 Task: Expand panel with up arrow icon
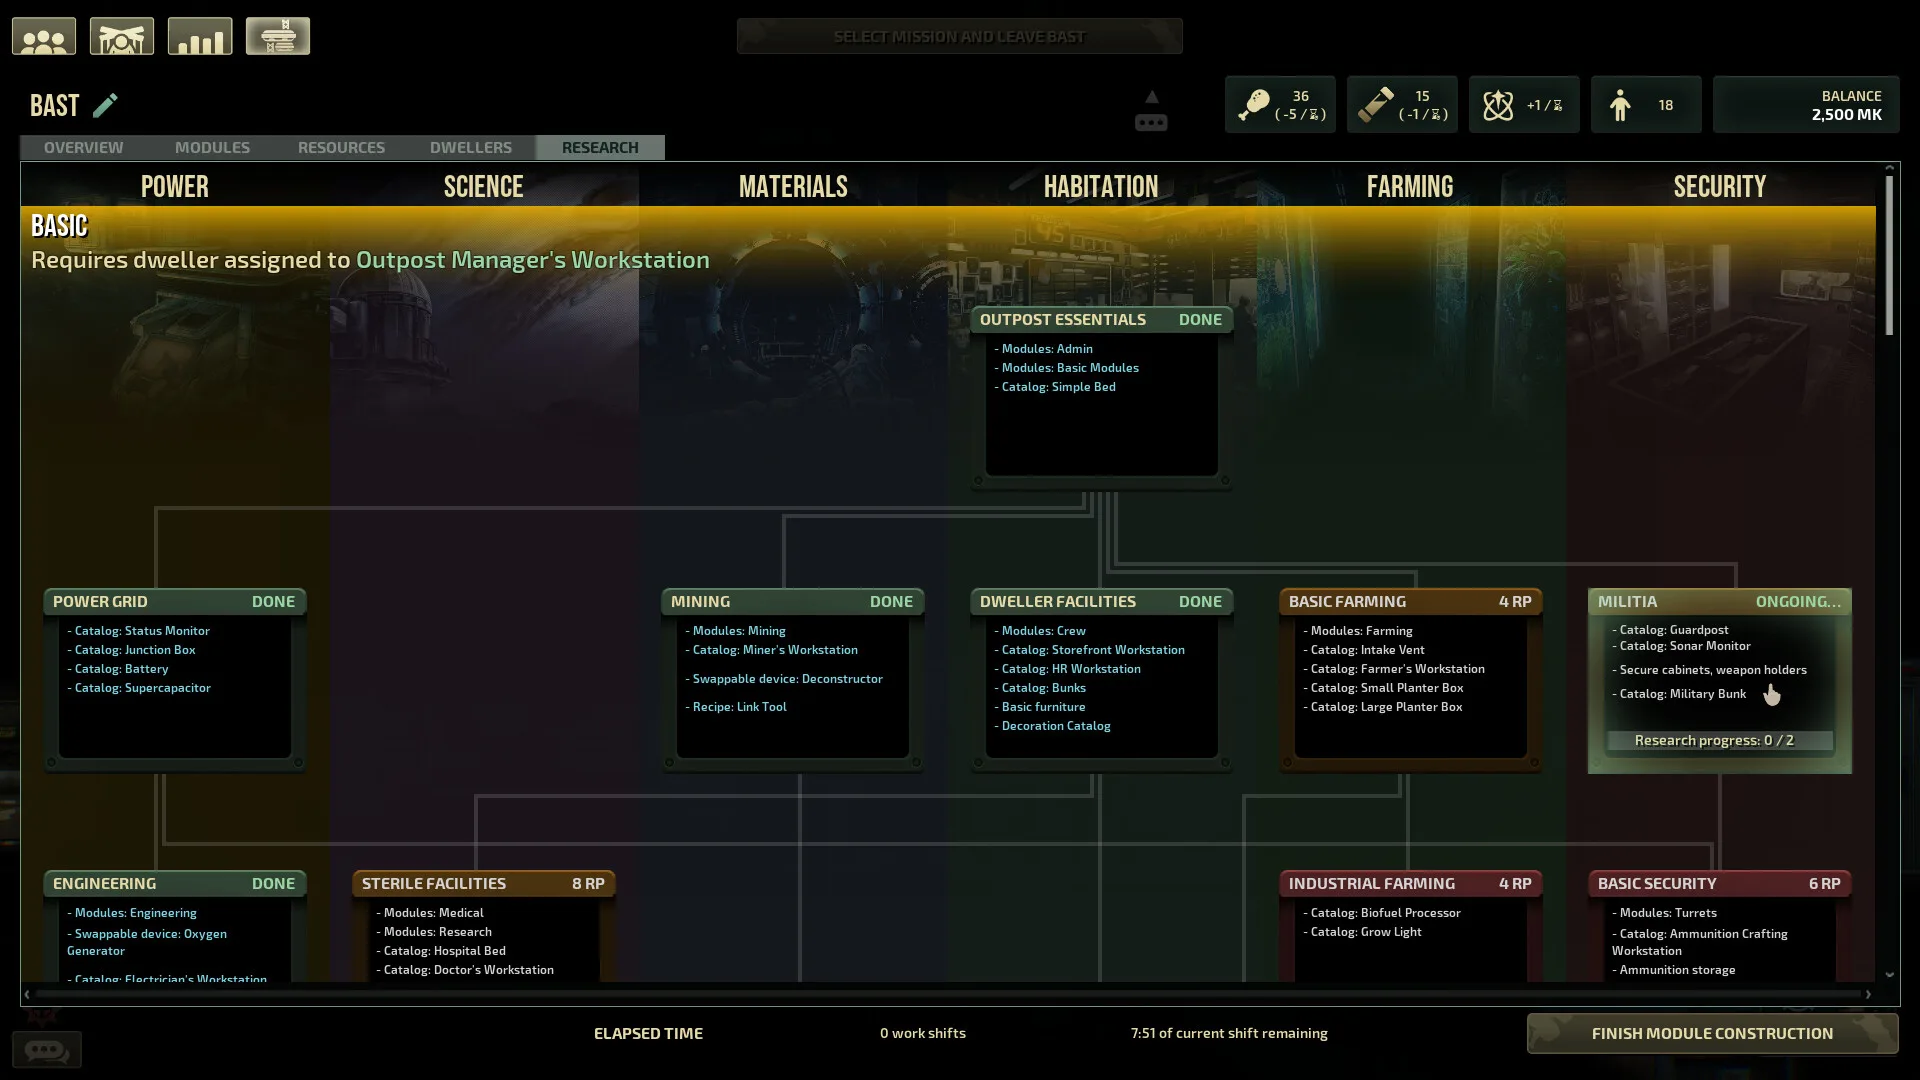click(x=1151, y=97)
